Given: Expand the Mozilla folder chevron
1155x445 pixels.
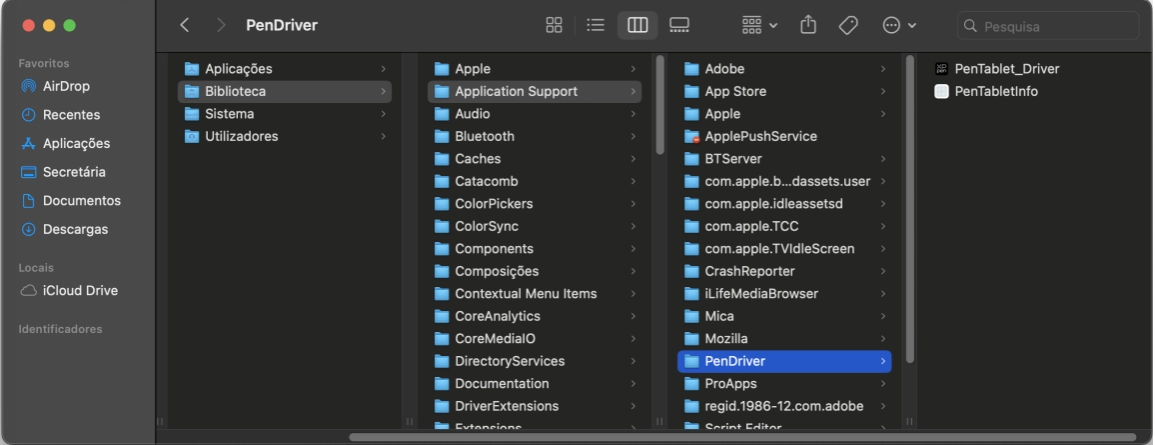Looking at the screenshot, I should tap(883, 339).
